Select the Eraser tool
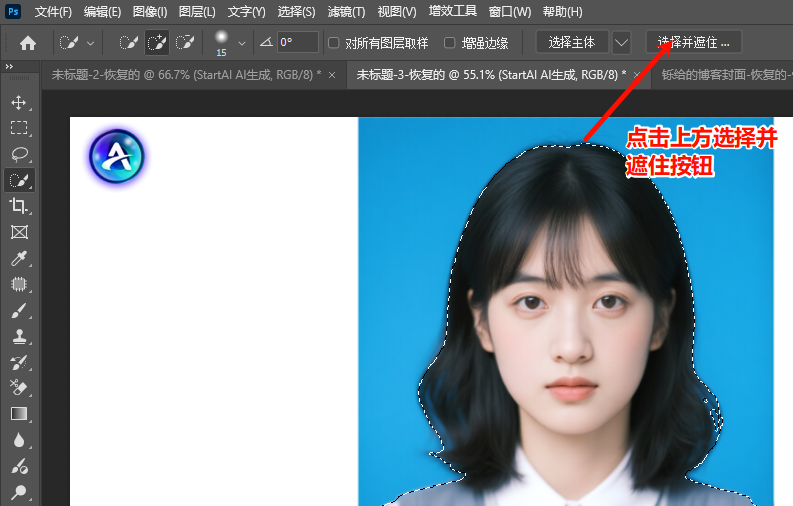The image size is (793, 506). 19,388
